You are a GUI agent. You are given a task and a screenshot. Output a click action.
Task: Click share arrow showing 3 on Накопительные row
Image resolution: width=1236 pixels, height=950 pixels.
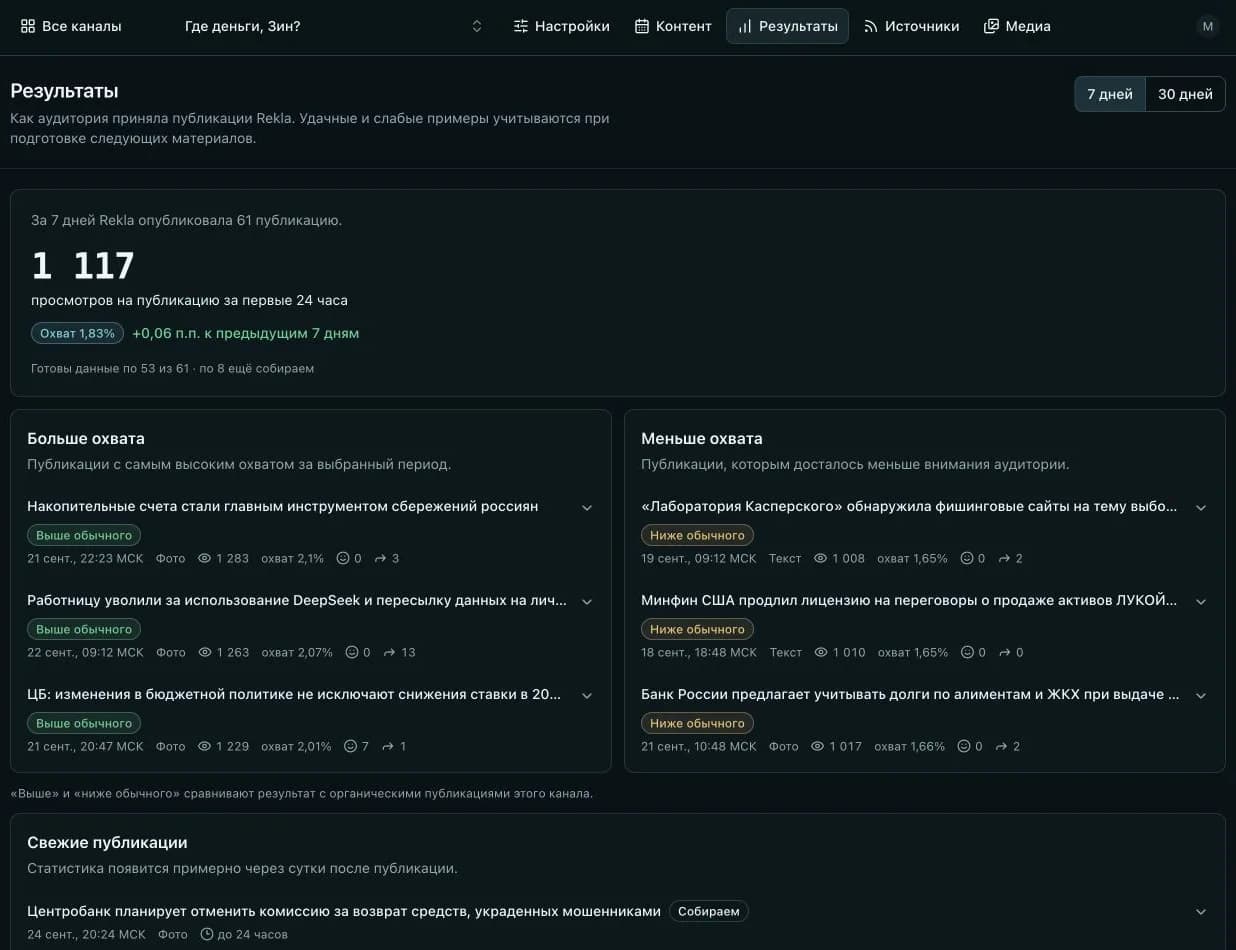(380, 558)
